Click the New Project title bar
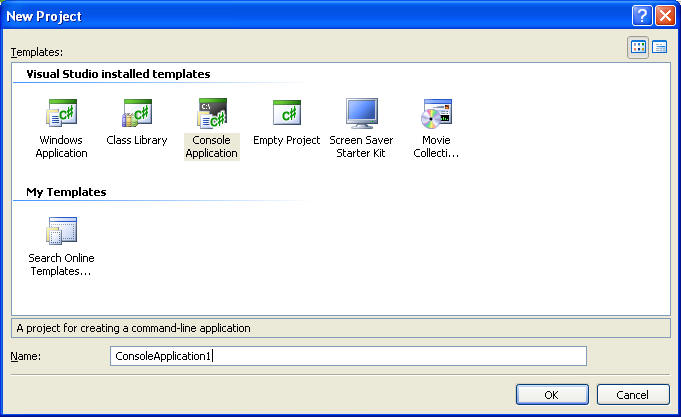The image size is (681, 417). coord(300,16)
